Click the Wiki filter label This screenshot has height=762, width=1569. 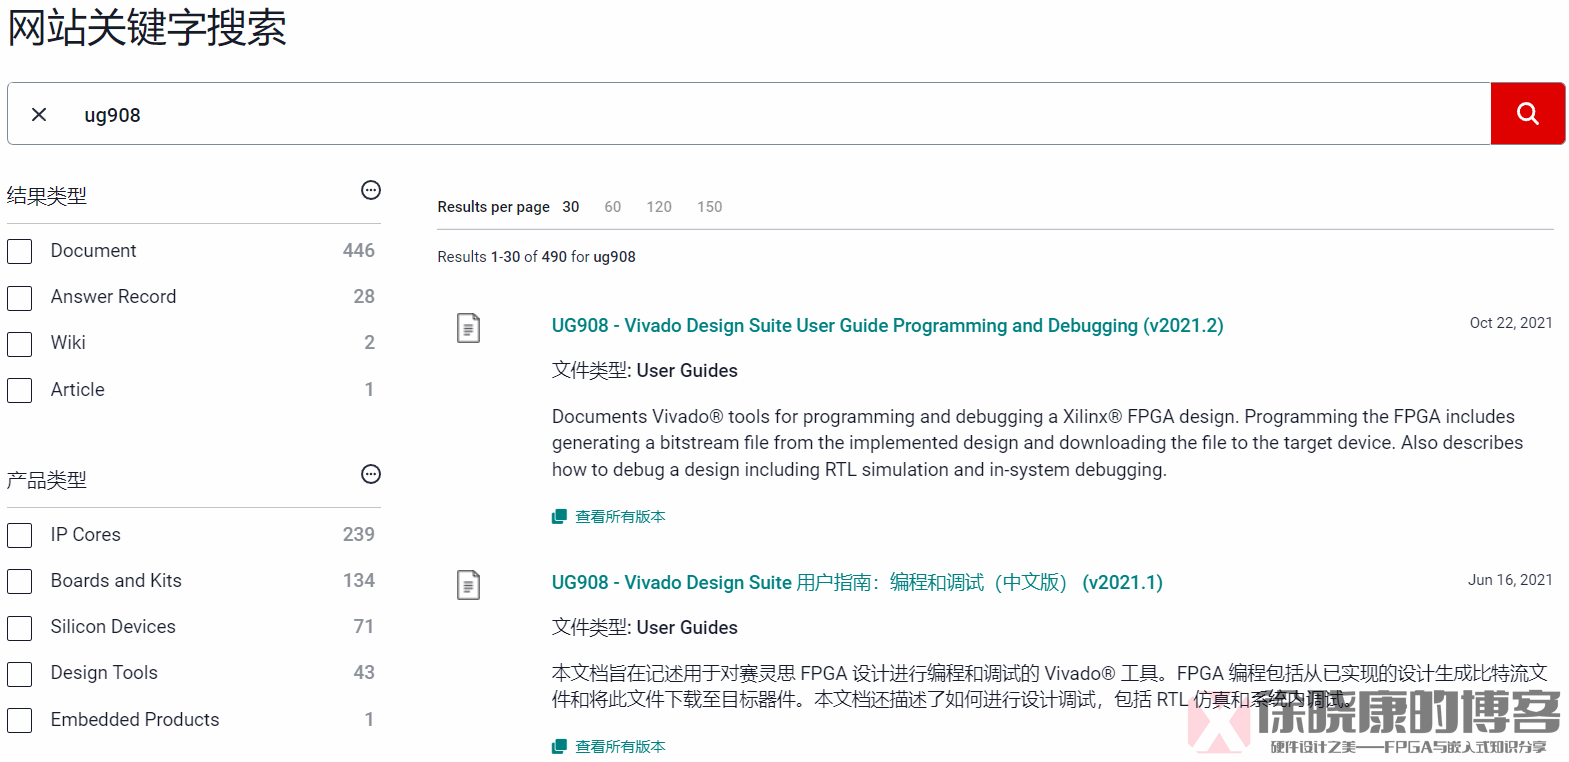pos(68,343)
